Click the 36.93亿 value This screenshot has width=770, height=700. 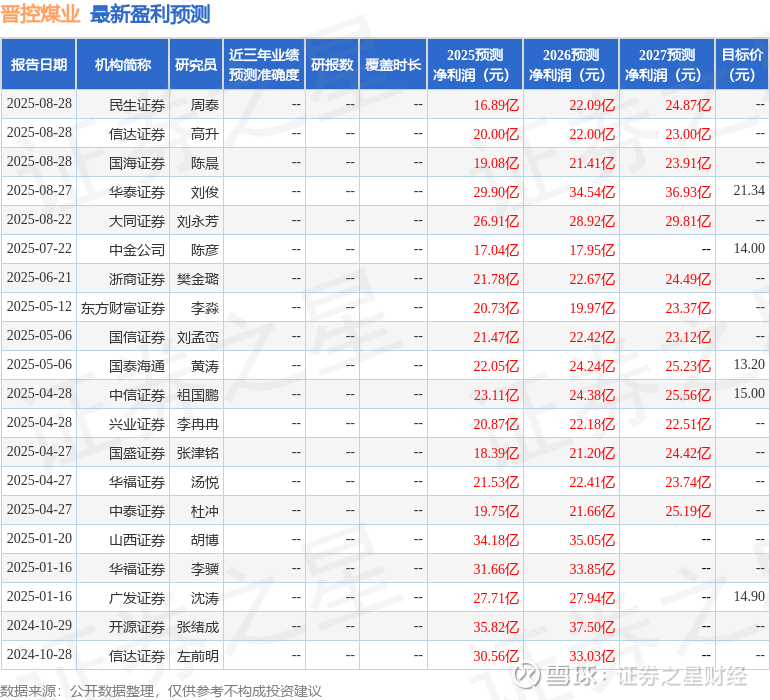(688, 192)
